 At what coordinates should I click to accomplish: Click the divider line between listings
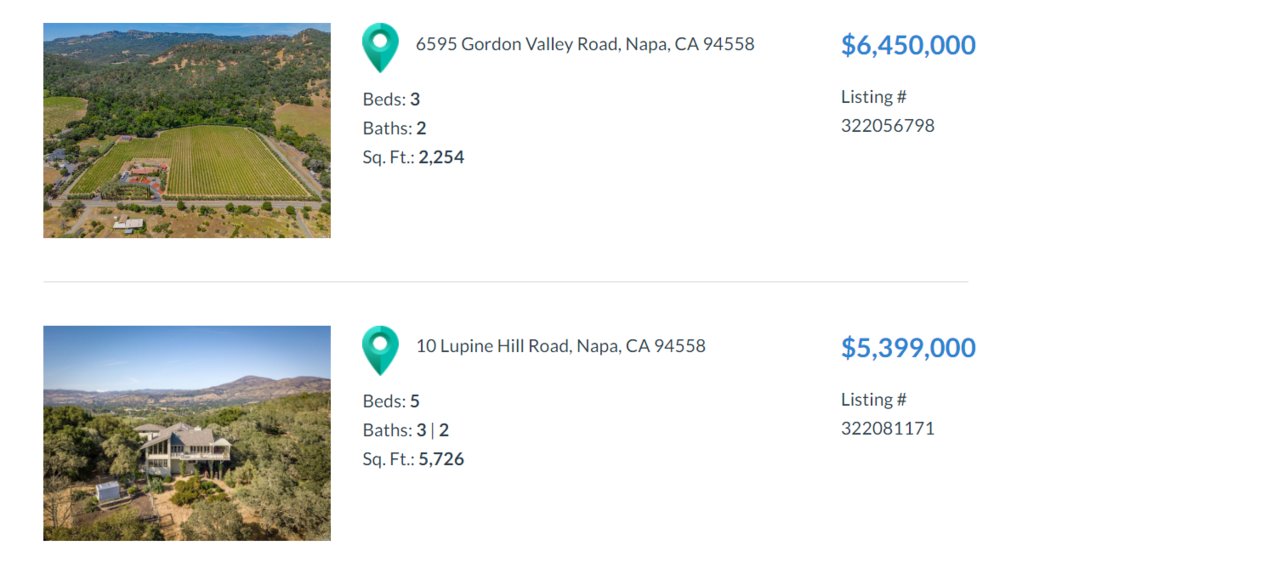pyautogui.click(x=505, y=282)
